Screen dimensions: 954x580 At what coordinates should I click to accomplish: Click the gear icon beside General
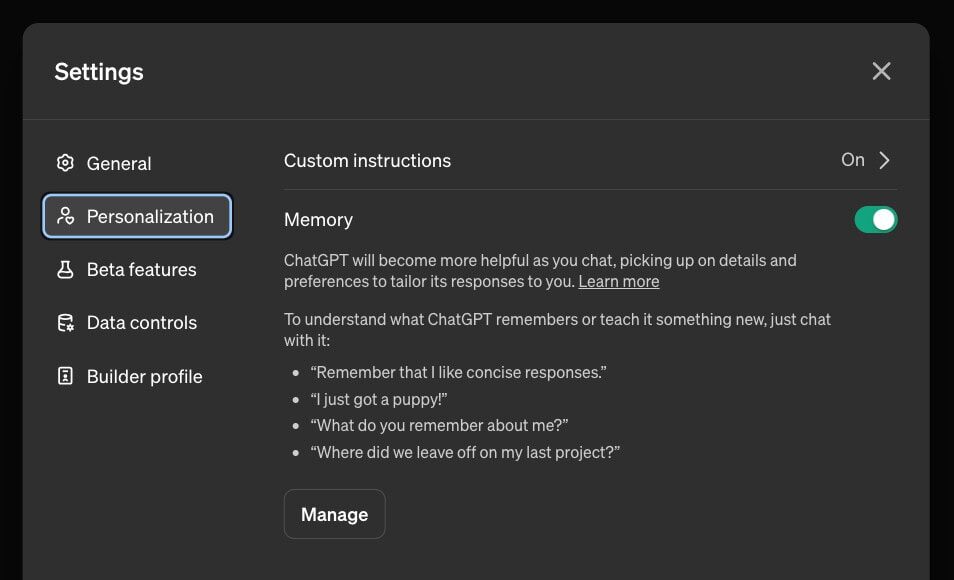66,163
